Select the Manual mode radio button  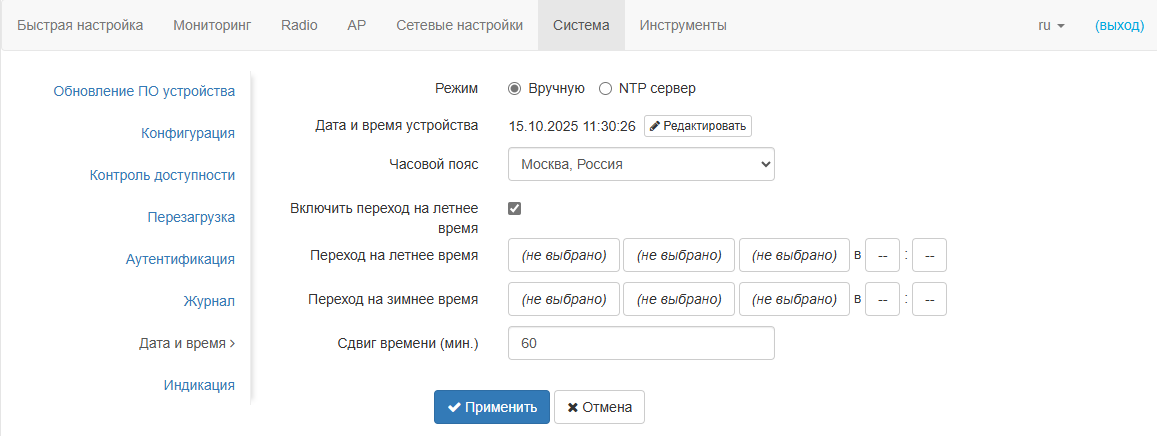[x=515, y=88]
